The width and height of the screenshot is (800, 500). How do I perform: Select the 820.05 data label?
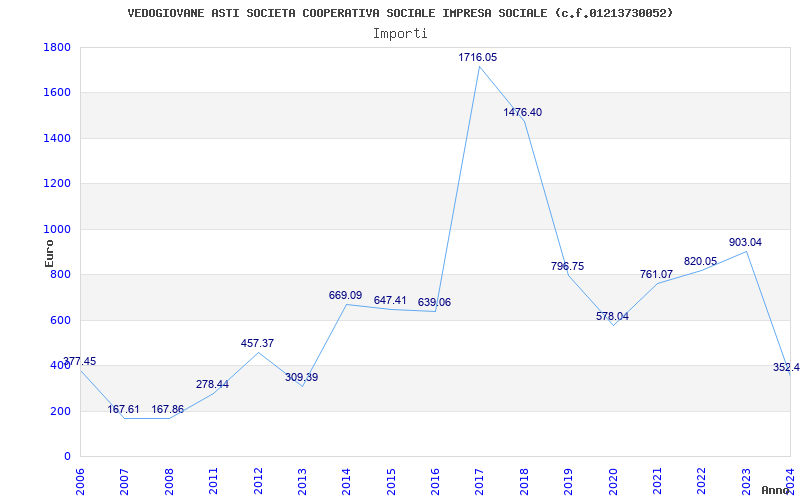(x=701, y=262)
